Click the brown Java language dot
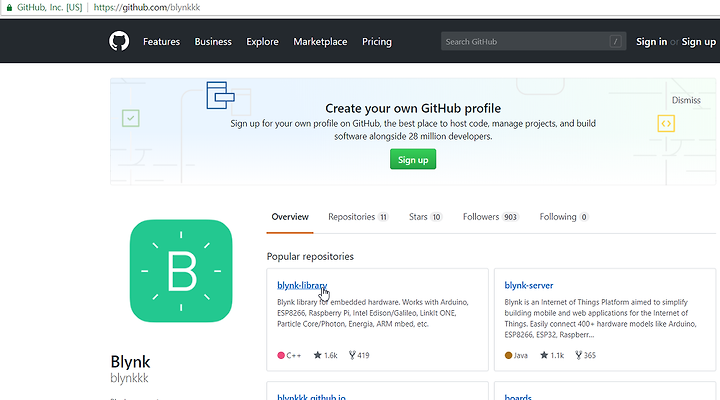 pyautogui.click(x=508, y=355)
